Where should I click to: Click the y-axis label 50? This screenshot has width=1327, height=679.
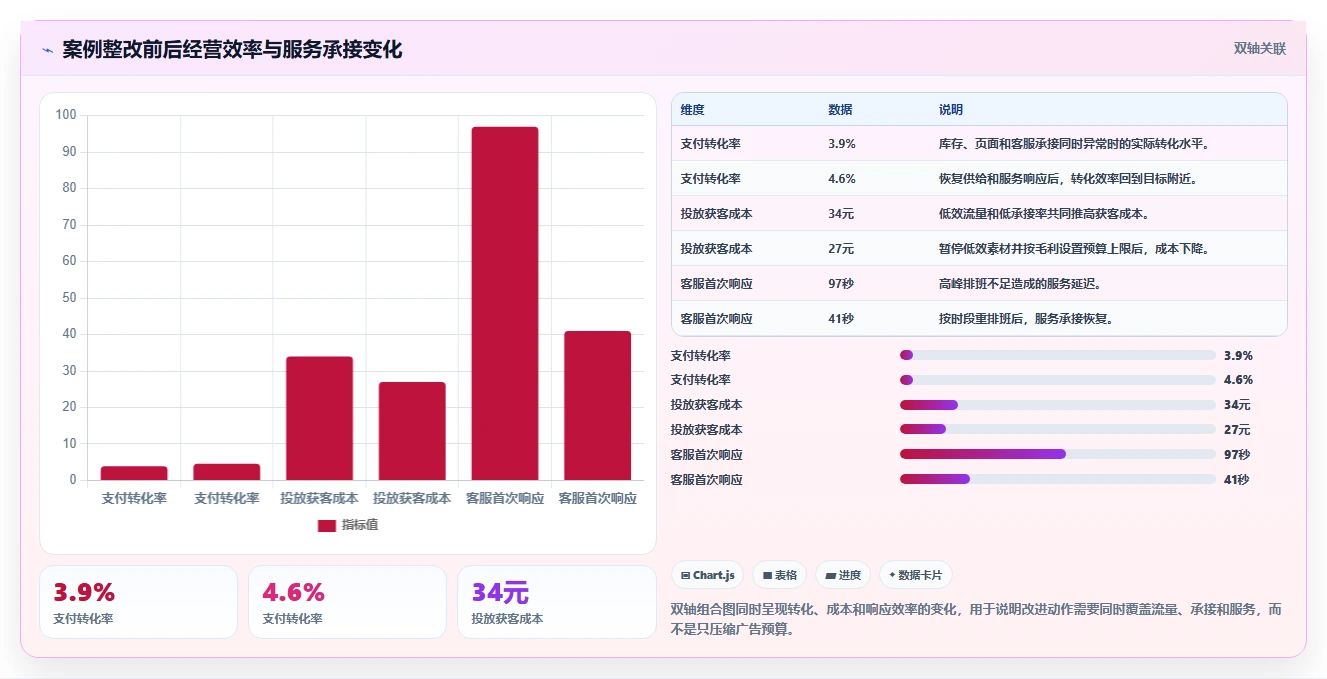(x=69, y=298)
